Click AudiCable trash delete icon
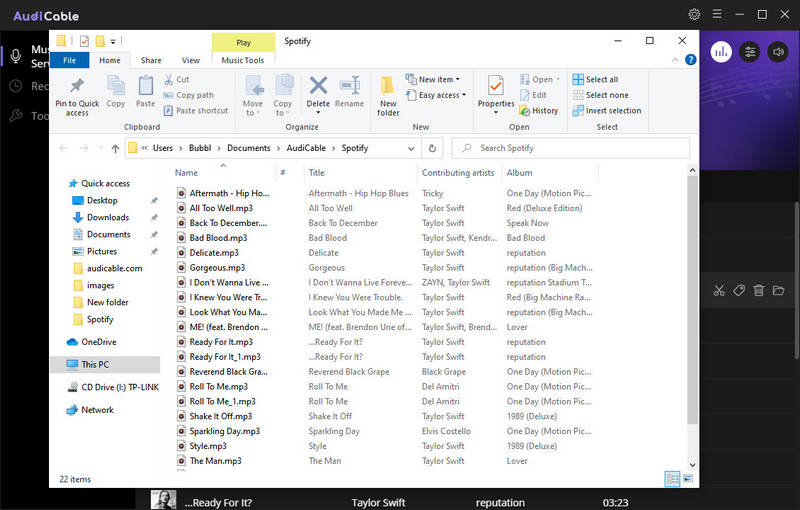 pyautogui.click(x=759, y=291)
